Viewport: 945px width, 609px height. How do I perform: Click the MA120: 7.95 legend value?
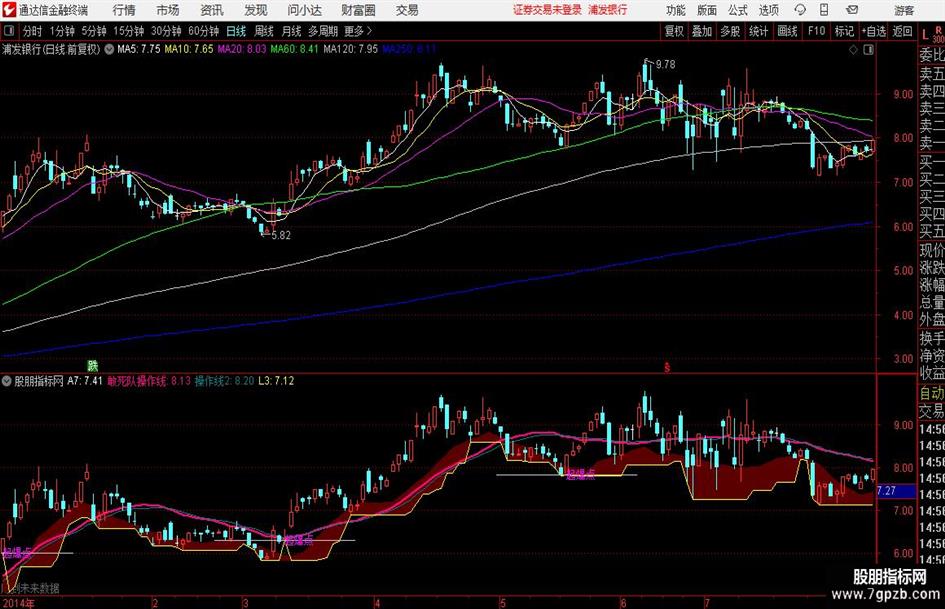(x=350, y=49)
